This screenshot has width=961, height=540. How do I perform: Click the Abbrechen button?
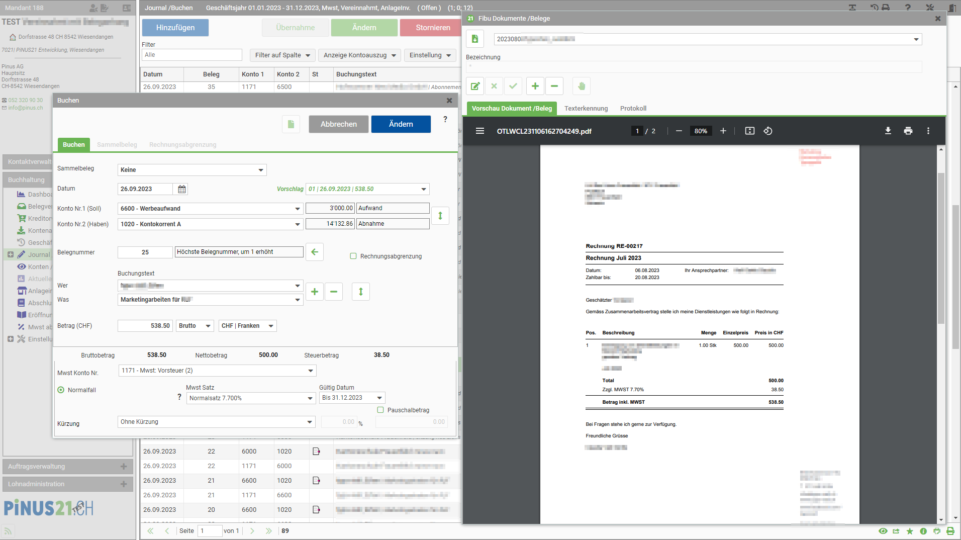tap(338, 124)
